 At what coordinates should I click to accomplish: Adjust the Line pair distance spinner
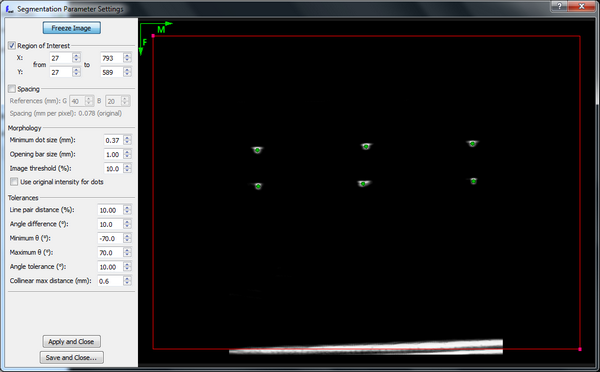point(127,210)
